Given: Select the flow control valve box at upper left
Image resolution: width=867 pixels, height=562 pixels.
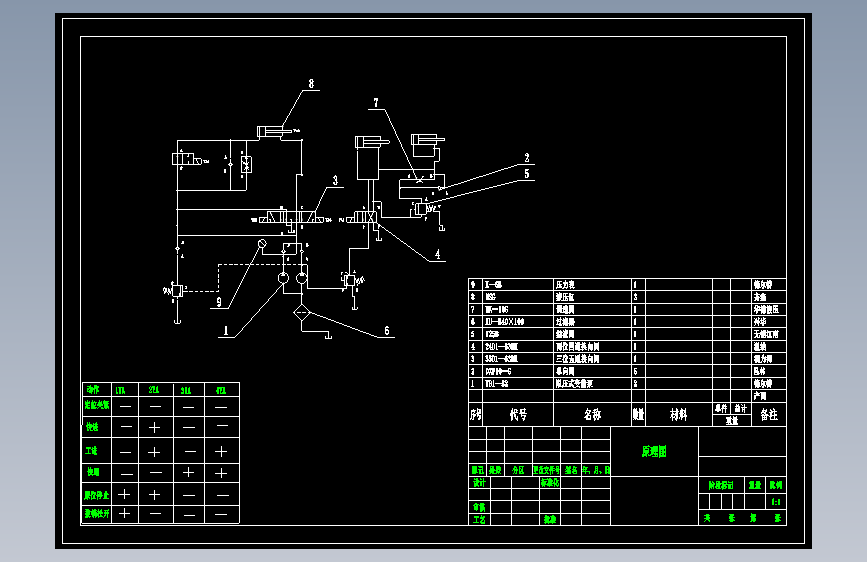Looking at the screenshot, I should coord(246,164).
